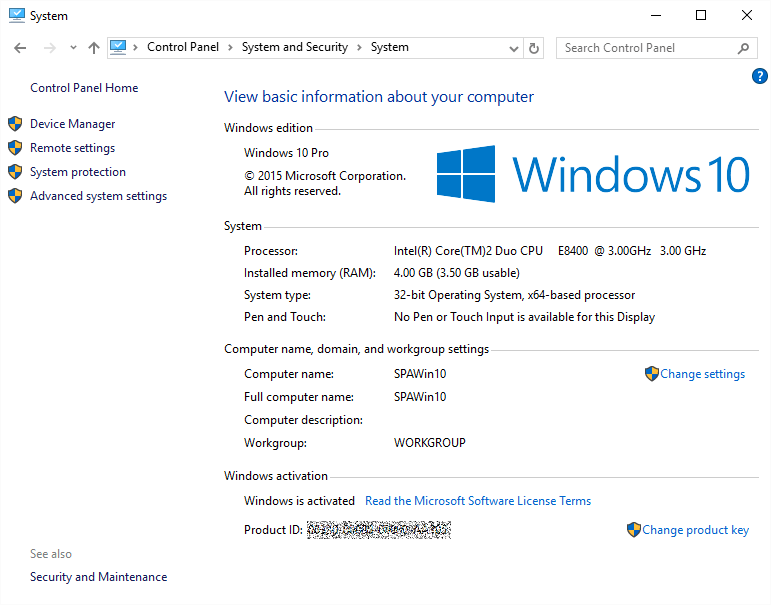Screen dimensions: 771x605
Task: Click the Forward navigation arrow
Action: (x=50, y=48)
